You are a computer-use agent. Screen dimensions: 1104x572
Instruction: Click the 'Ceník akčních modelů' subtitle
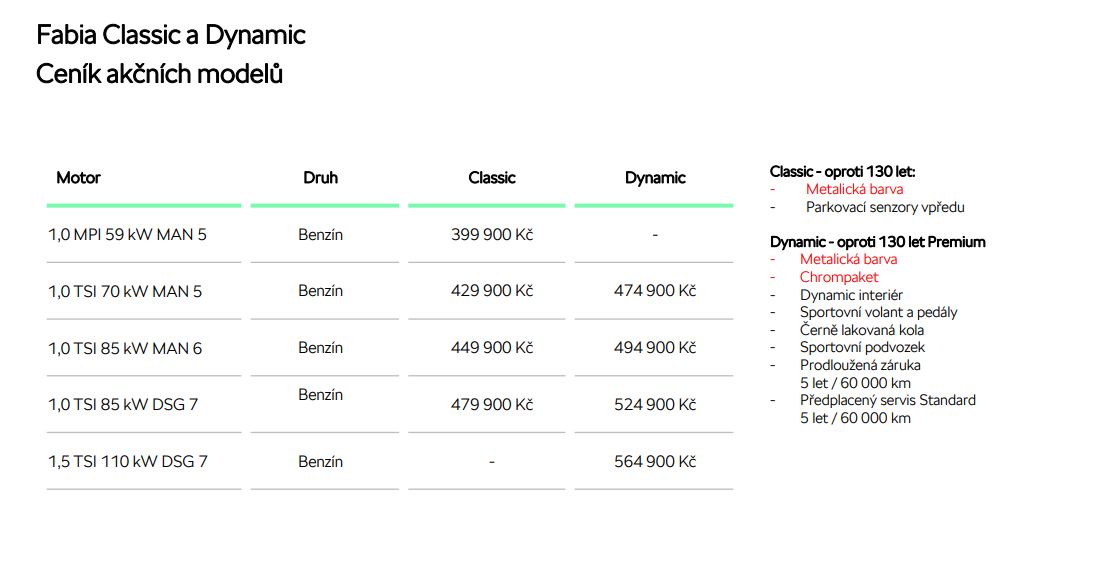click(159, 73)
